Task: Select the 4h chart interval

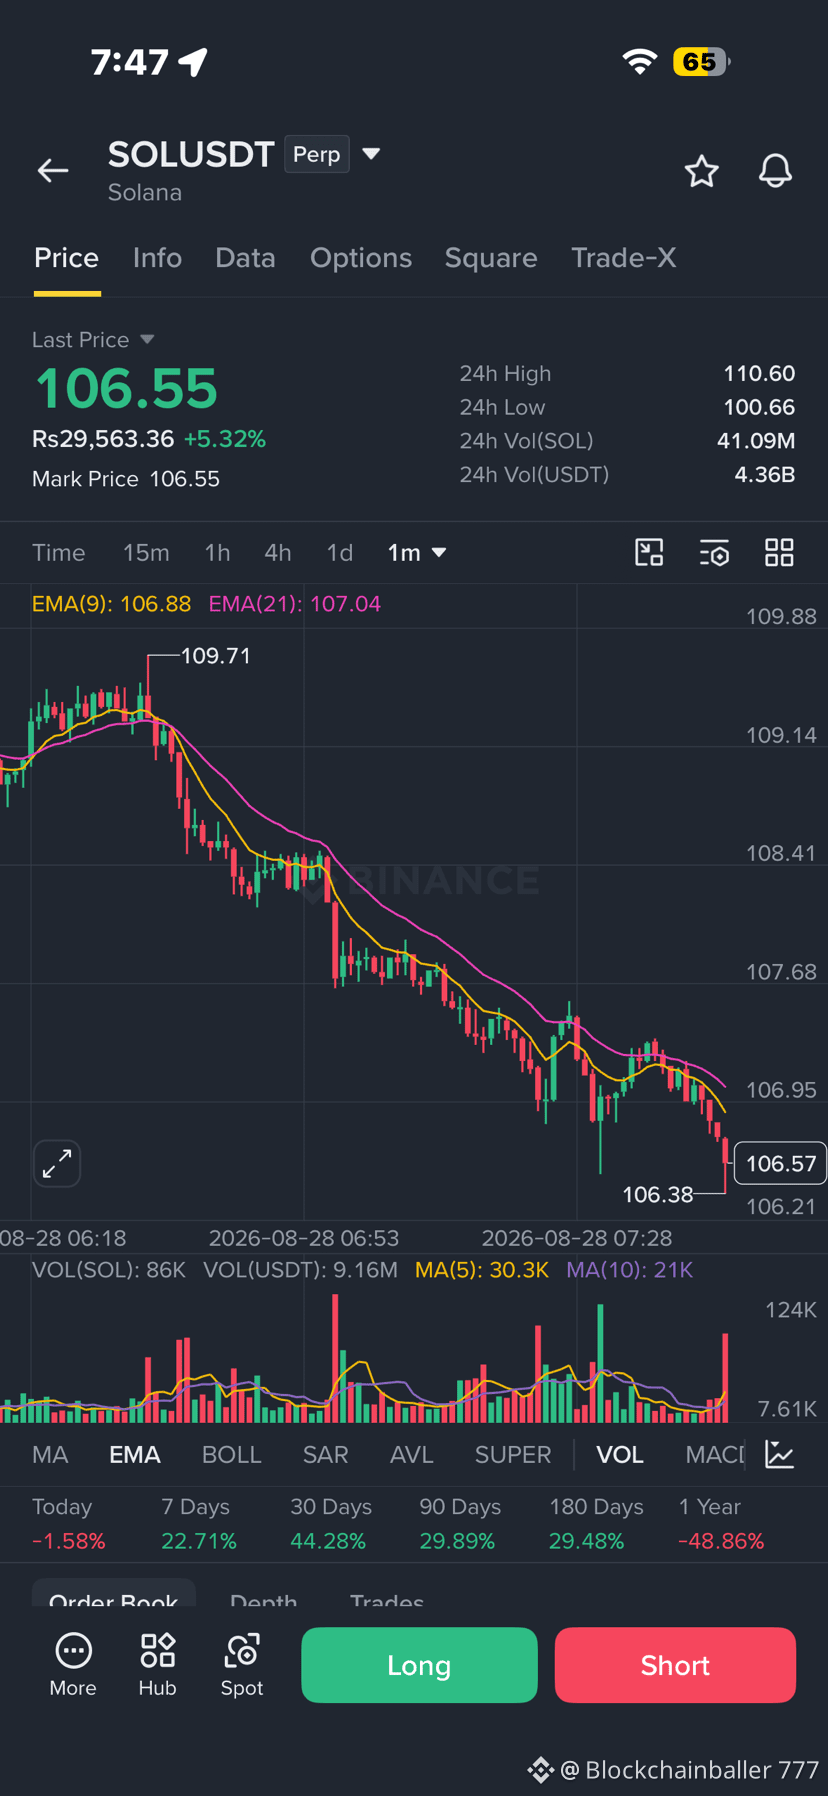Action: coord(277,553)
